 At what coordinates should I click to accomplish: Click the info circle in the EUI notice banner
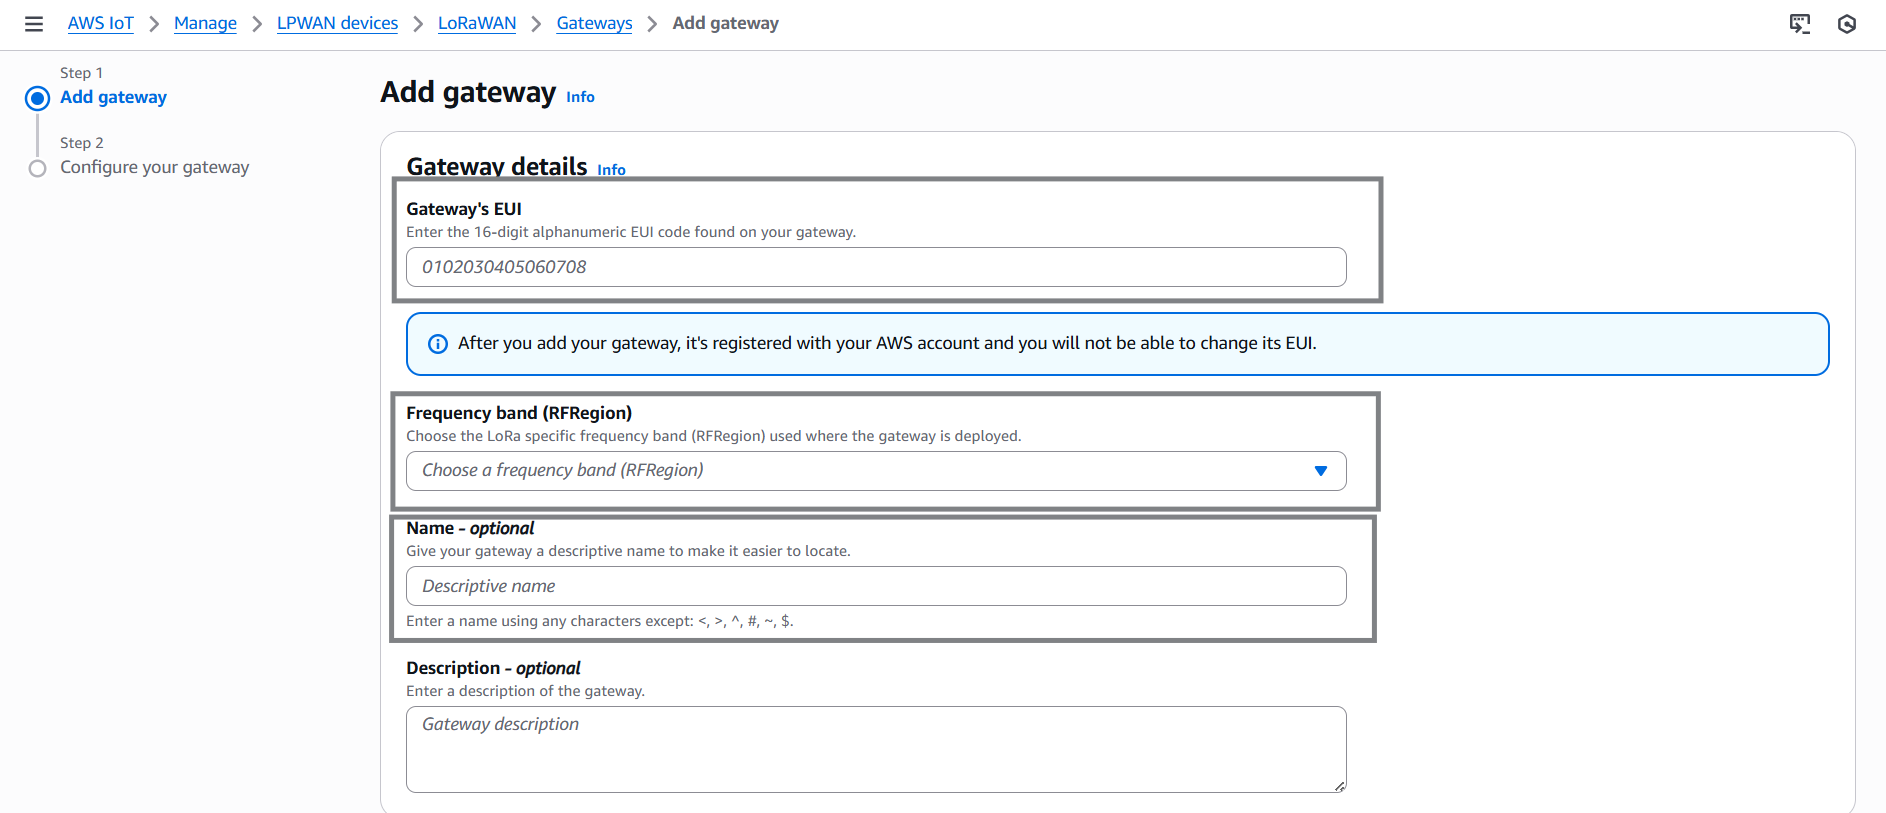[436, 343]
